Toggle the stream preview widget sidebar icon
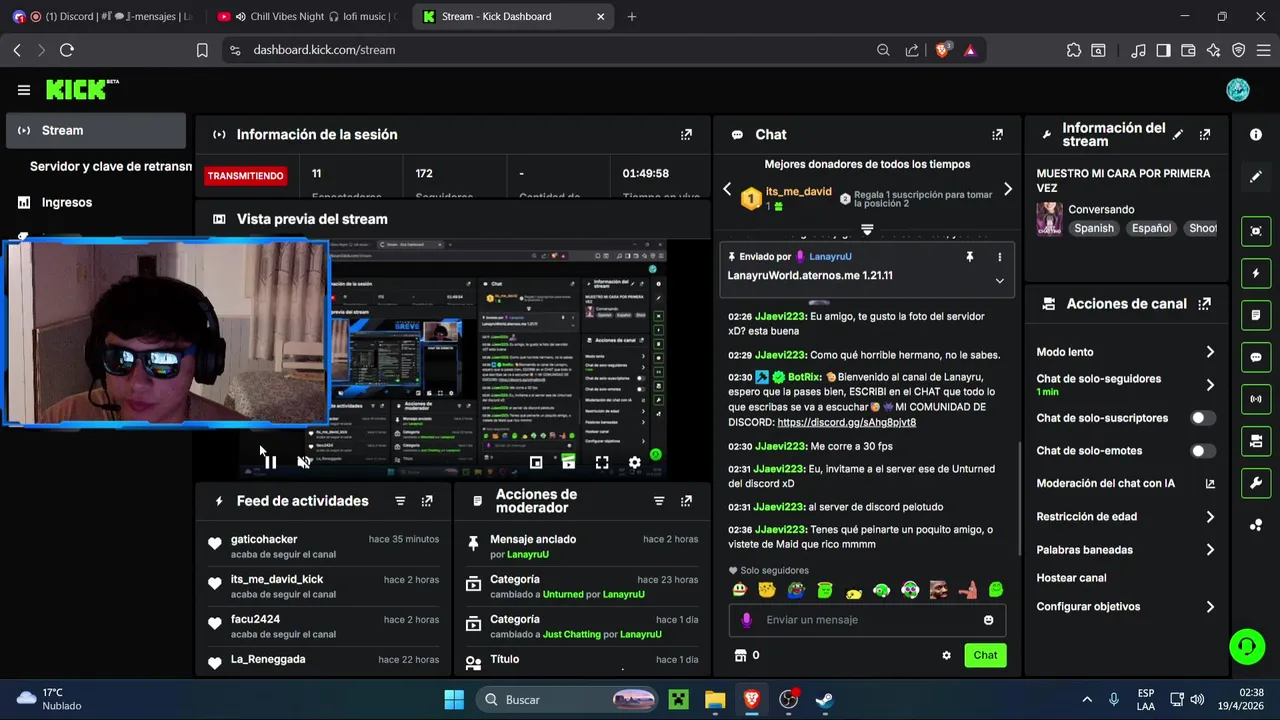This screenshot has width=1280, height=720. coord(1256,231)
